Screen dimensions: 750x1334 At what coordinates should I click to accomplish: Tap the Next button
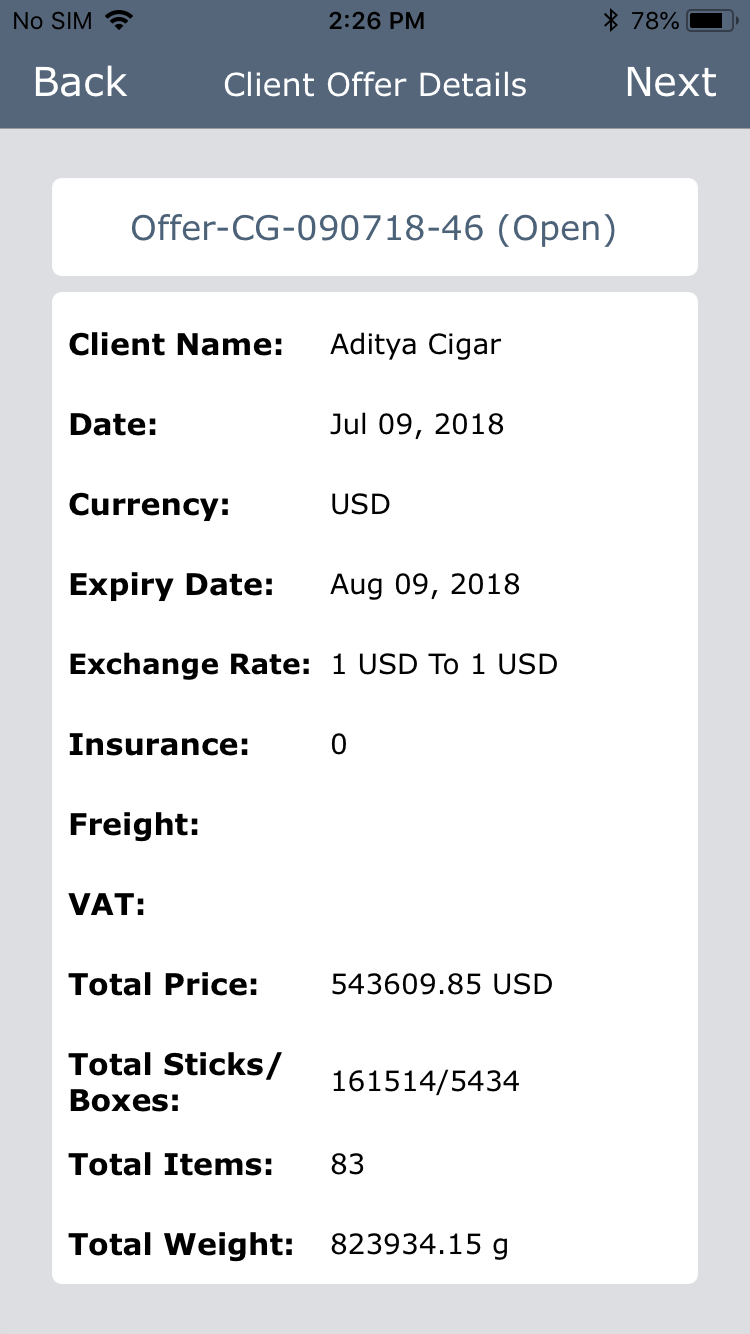pos(670,82)
